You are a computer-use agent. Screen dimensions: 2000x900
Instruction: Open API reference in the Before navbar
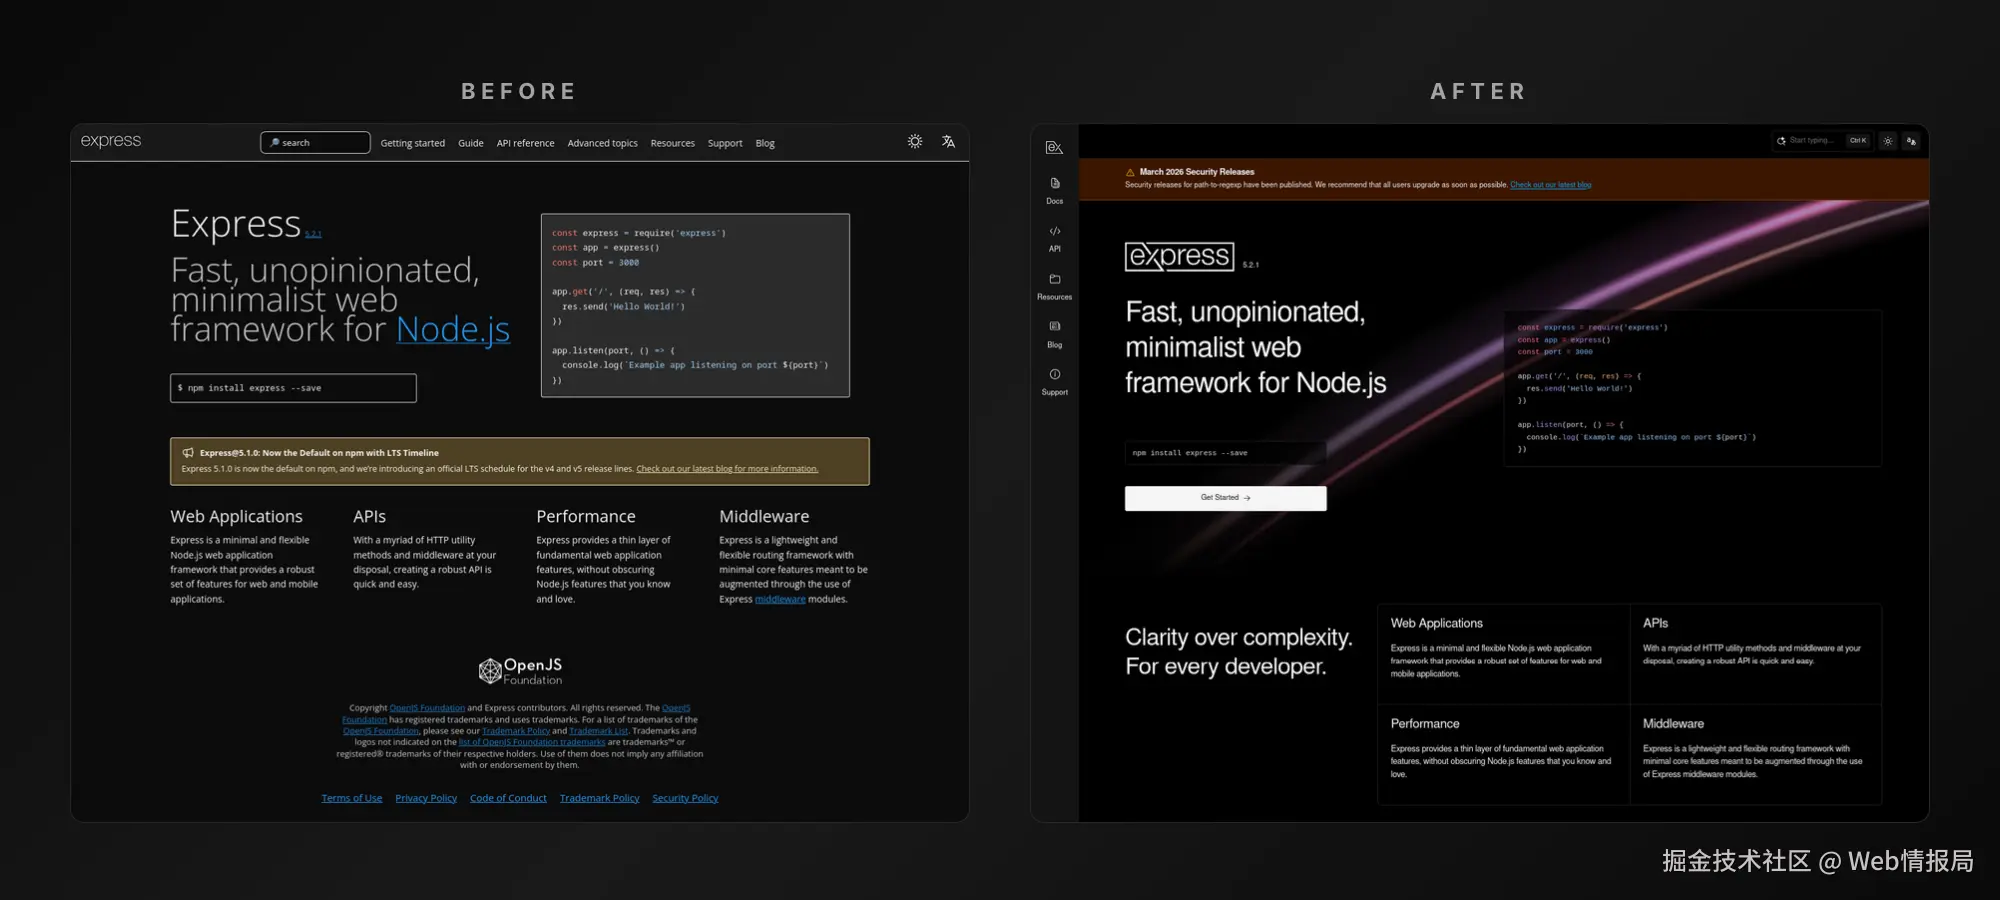(525, 143)
